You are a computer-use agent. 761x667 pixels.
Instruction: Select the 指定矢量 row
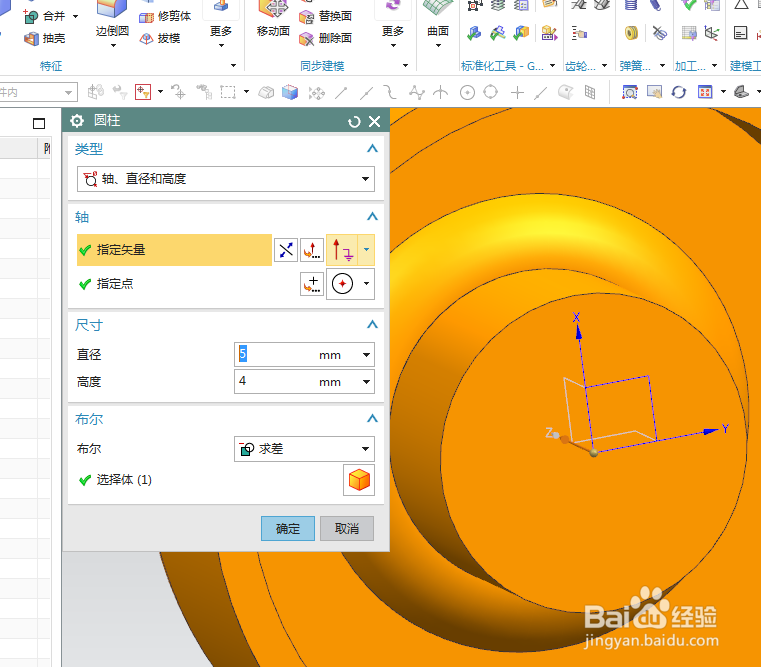174,250
